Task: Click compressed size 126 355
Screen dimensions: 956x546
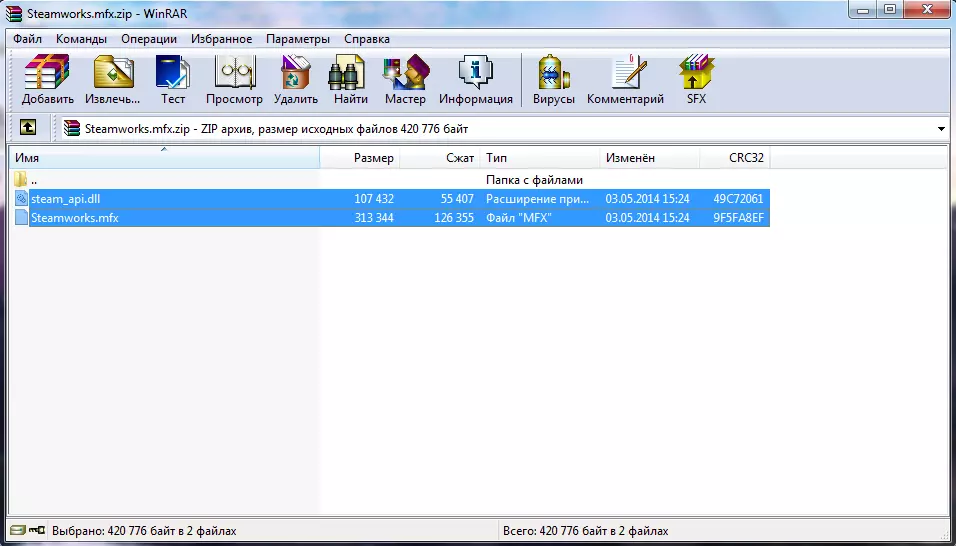Action: pyautogui.click(x=454, y=218)
